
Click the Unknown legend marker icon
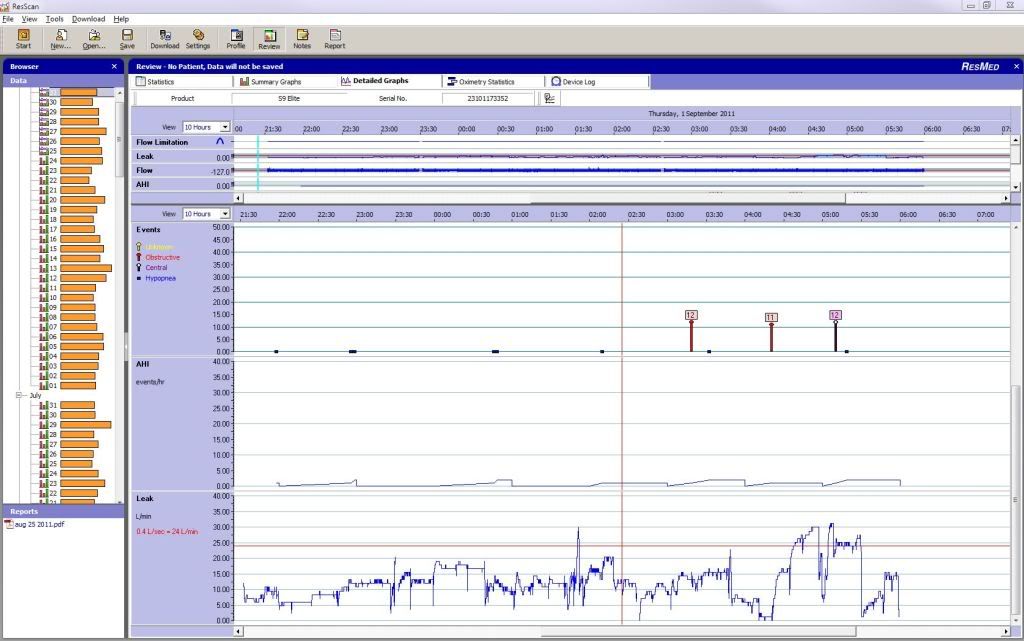[138, 247]
